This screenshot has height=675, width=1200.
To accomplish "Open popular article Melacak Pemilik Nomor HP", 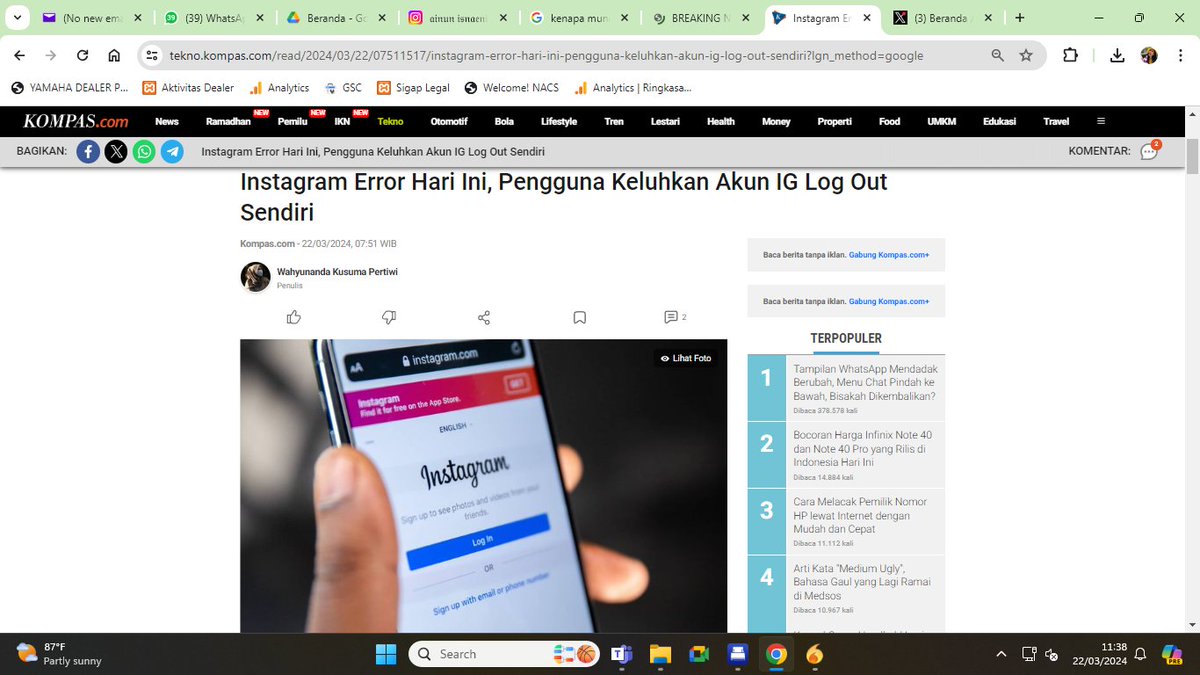I will pyautogui.click(x=860, y=515).
